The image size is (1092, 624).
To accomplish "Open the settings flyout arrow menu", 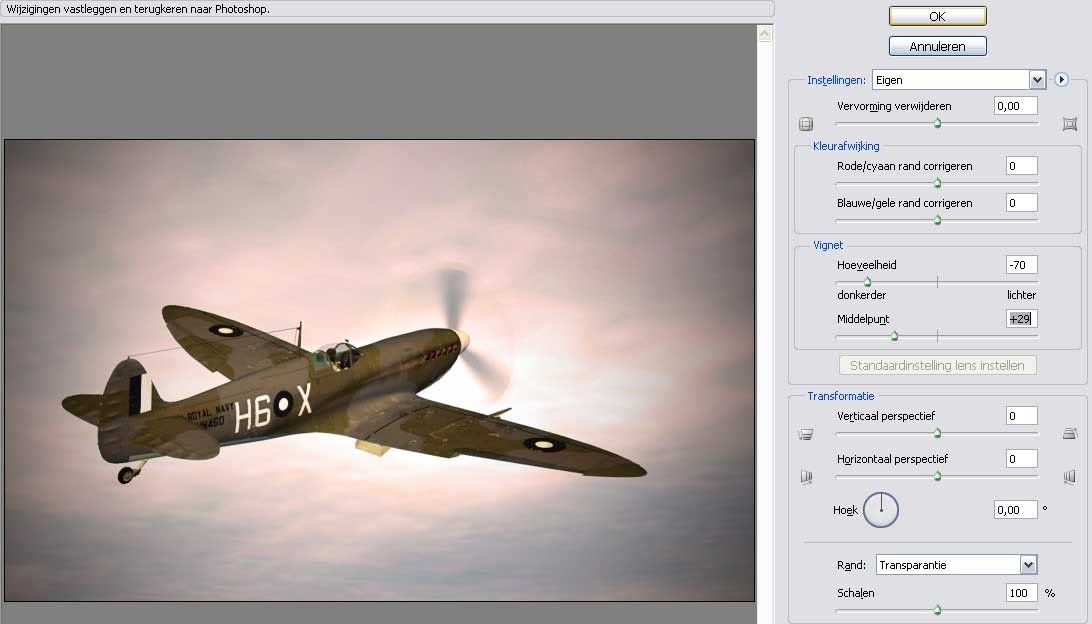I will [x=1061, y=79].
